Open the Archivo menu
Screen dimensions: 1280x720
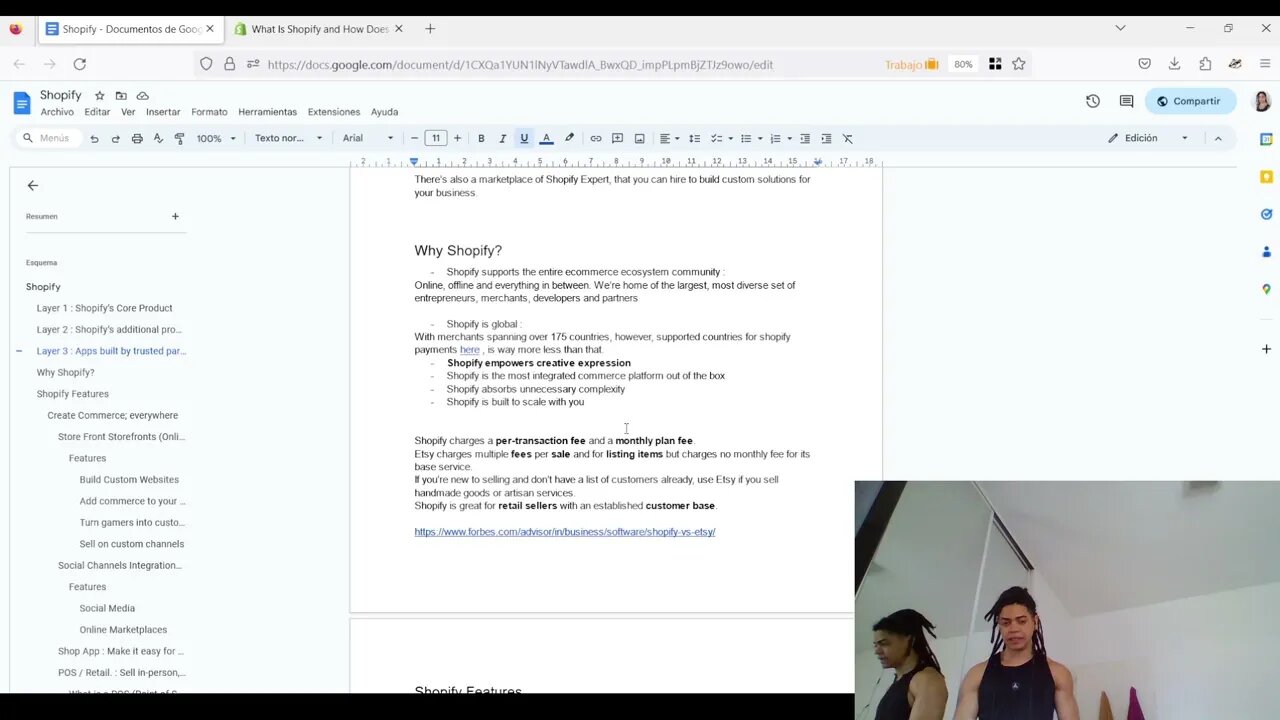point(57,112)
